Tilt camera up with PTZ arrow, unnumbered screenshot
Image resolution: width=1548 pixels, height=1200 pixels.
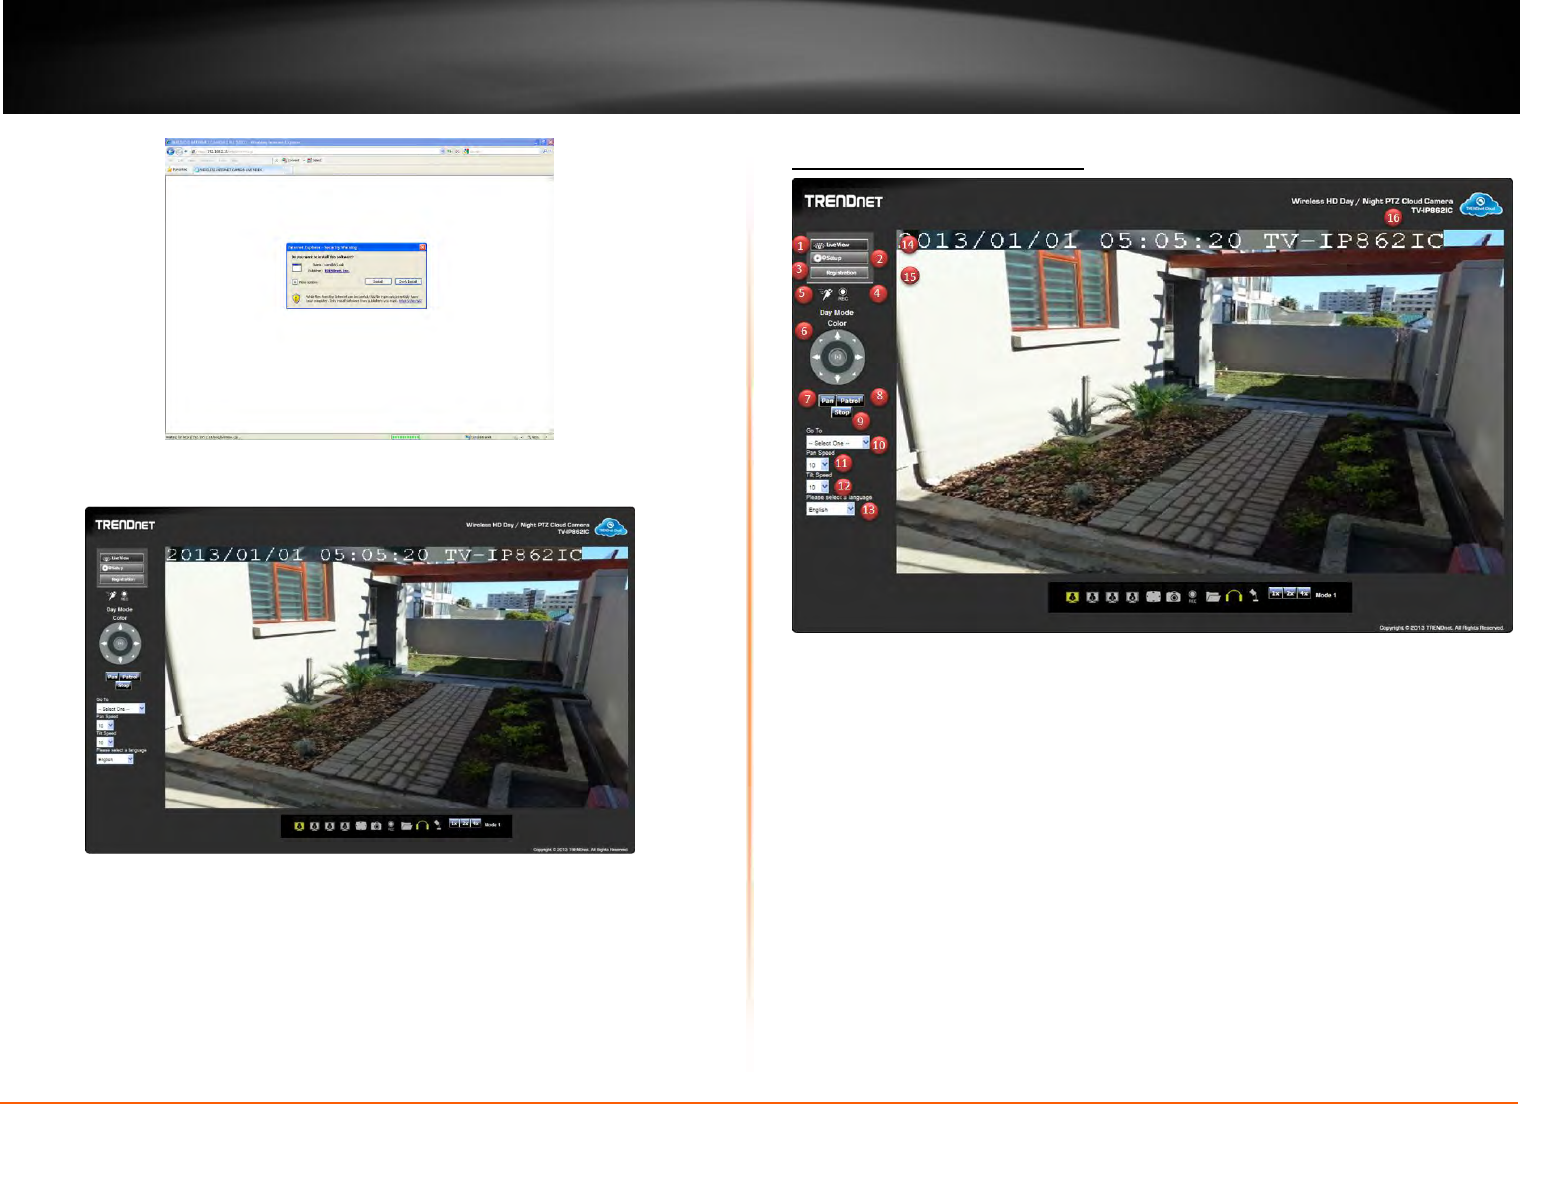pos(120,628)
